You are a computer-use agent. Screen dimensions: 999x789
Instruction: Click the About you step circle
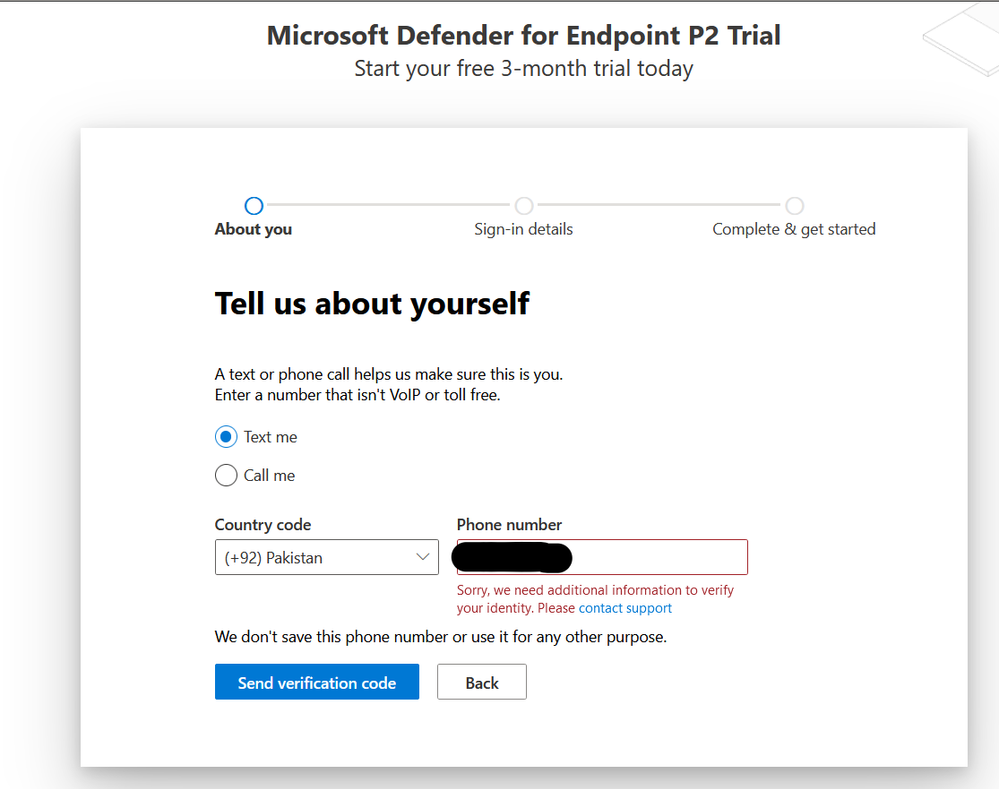click(x=254, y=206)
